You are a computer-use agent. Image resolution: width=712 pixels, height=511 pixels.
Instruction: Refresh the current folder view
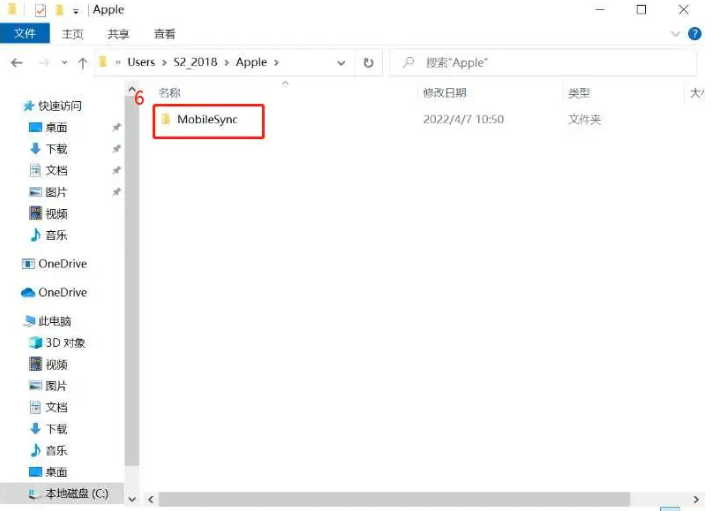coord(368,63)
